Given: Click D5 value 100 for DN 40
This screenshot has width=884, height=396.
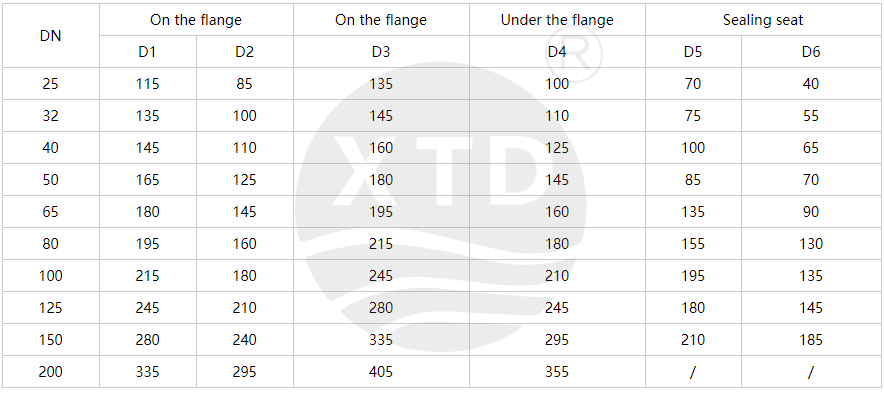Looking at the screenshot, I should [693, 148].
